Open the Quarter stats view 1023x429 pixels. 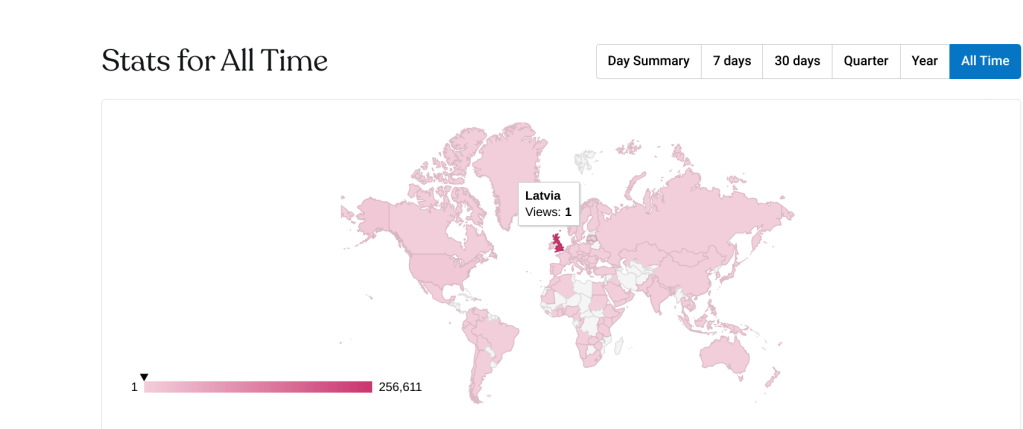click(865, 61)
